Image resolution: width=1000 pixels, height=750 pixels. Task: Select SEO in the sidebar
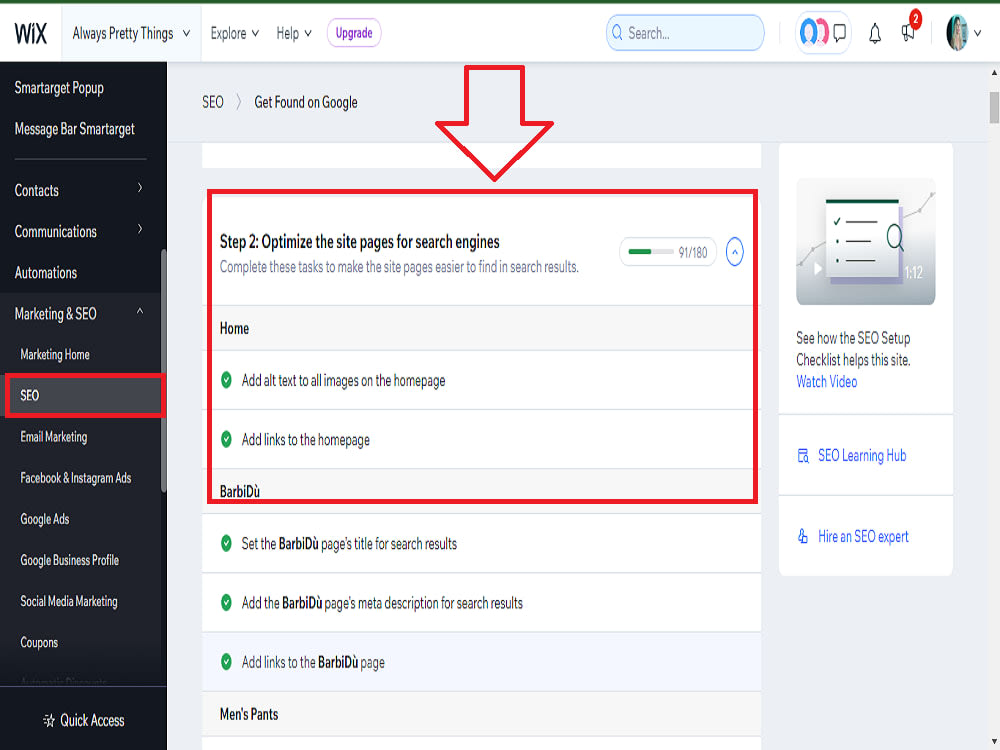click(84, 395)
